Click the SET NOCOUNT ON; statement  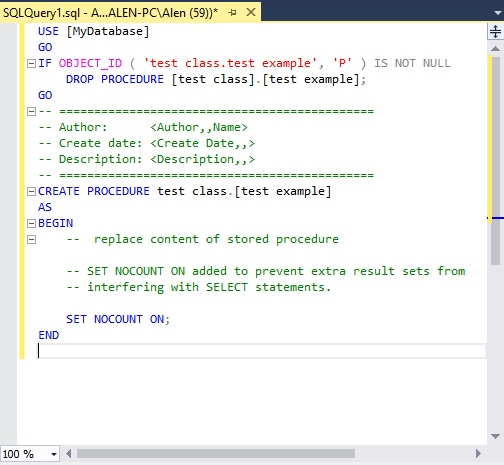[118, 319]
